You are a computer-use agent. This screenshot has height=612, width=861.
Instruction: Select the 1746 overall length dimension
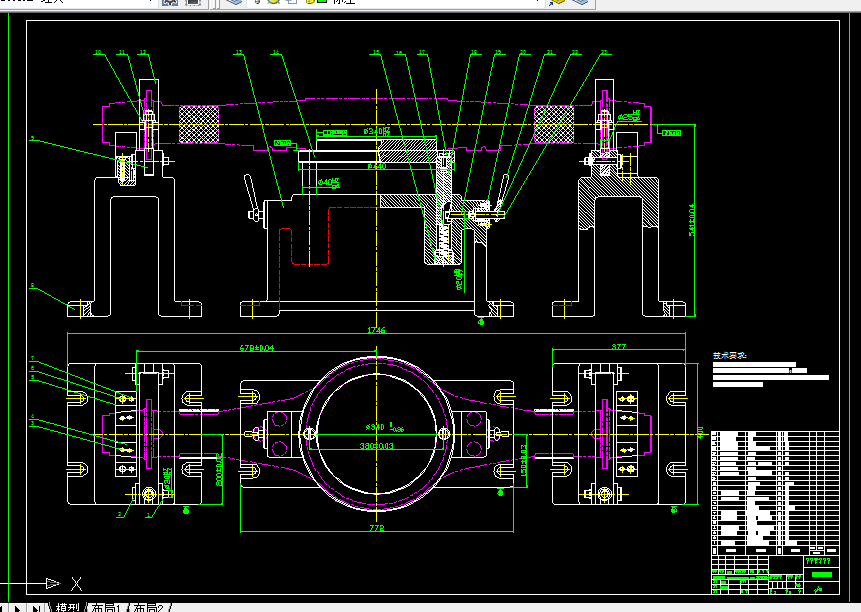click(x=376, y=330)
